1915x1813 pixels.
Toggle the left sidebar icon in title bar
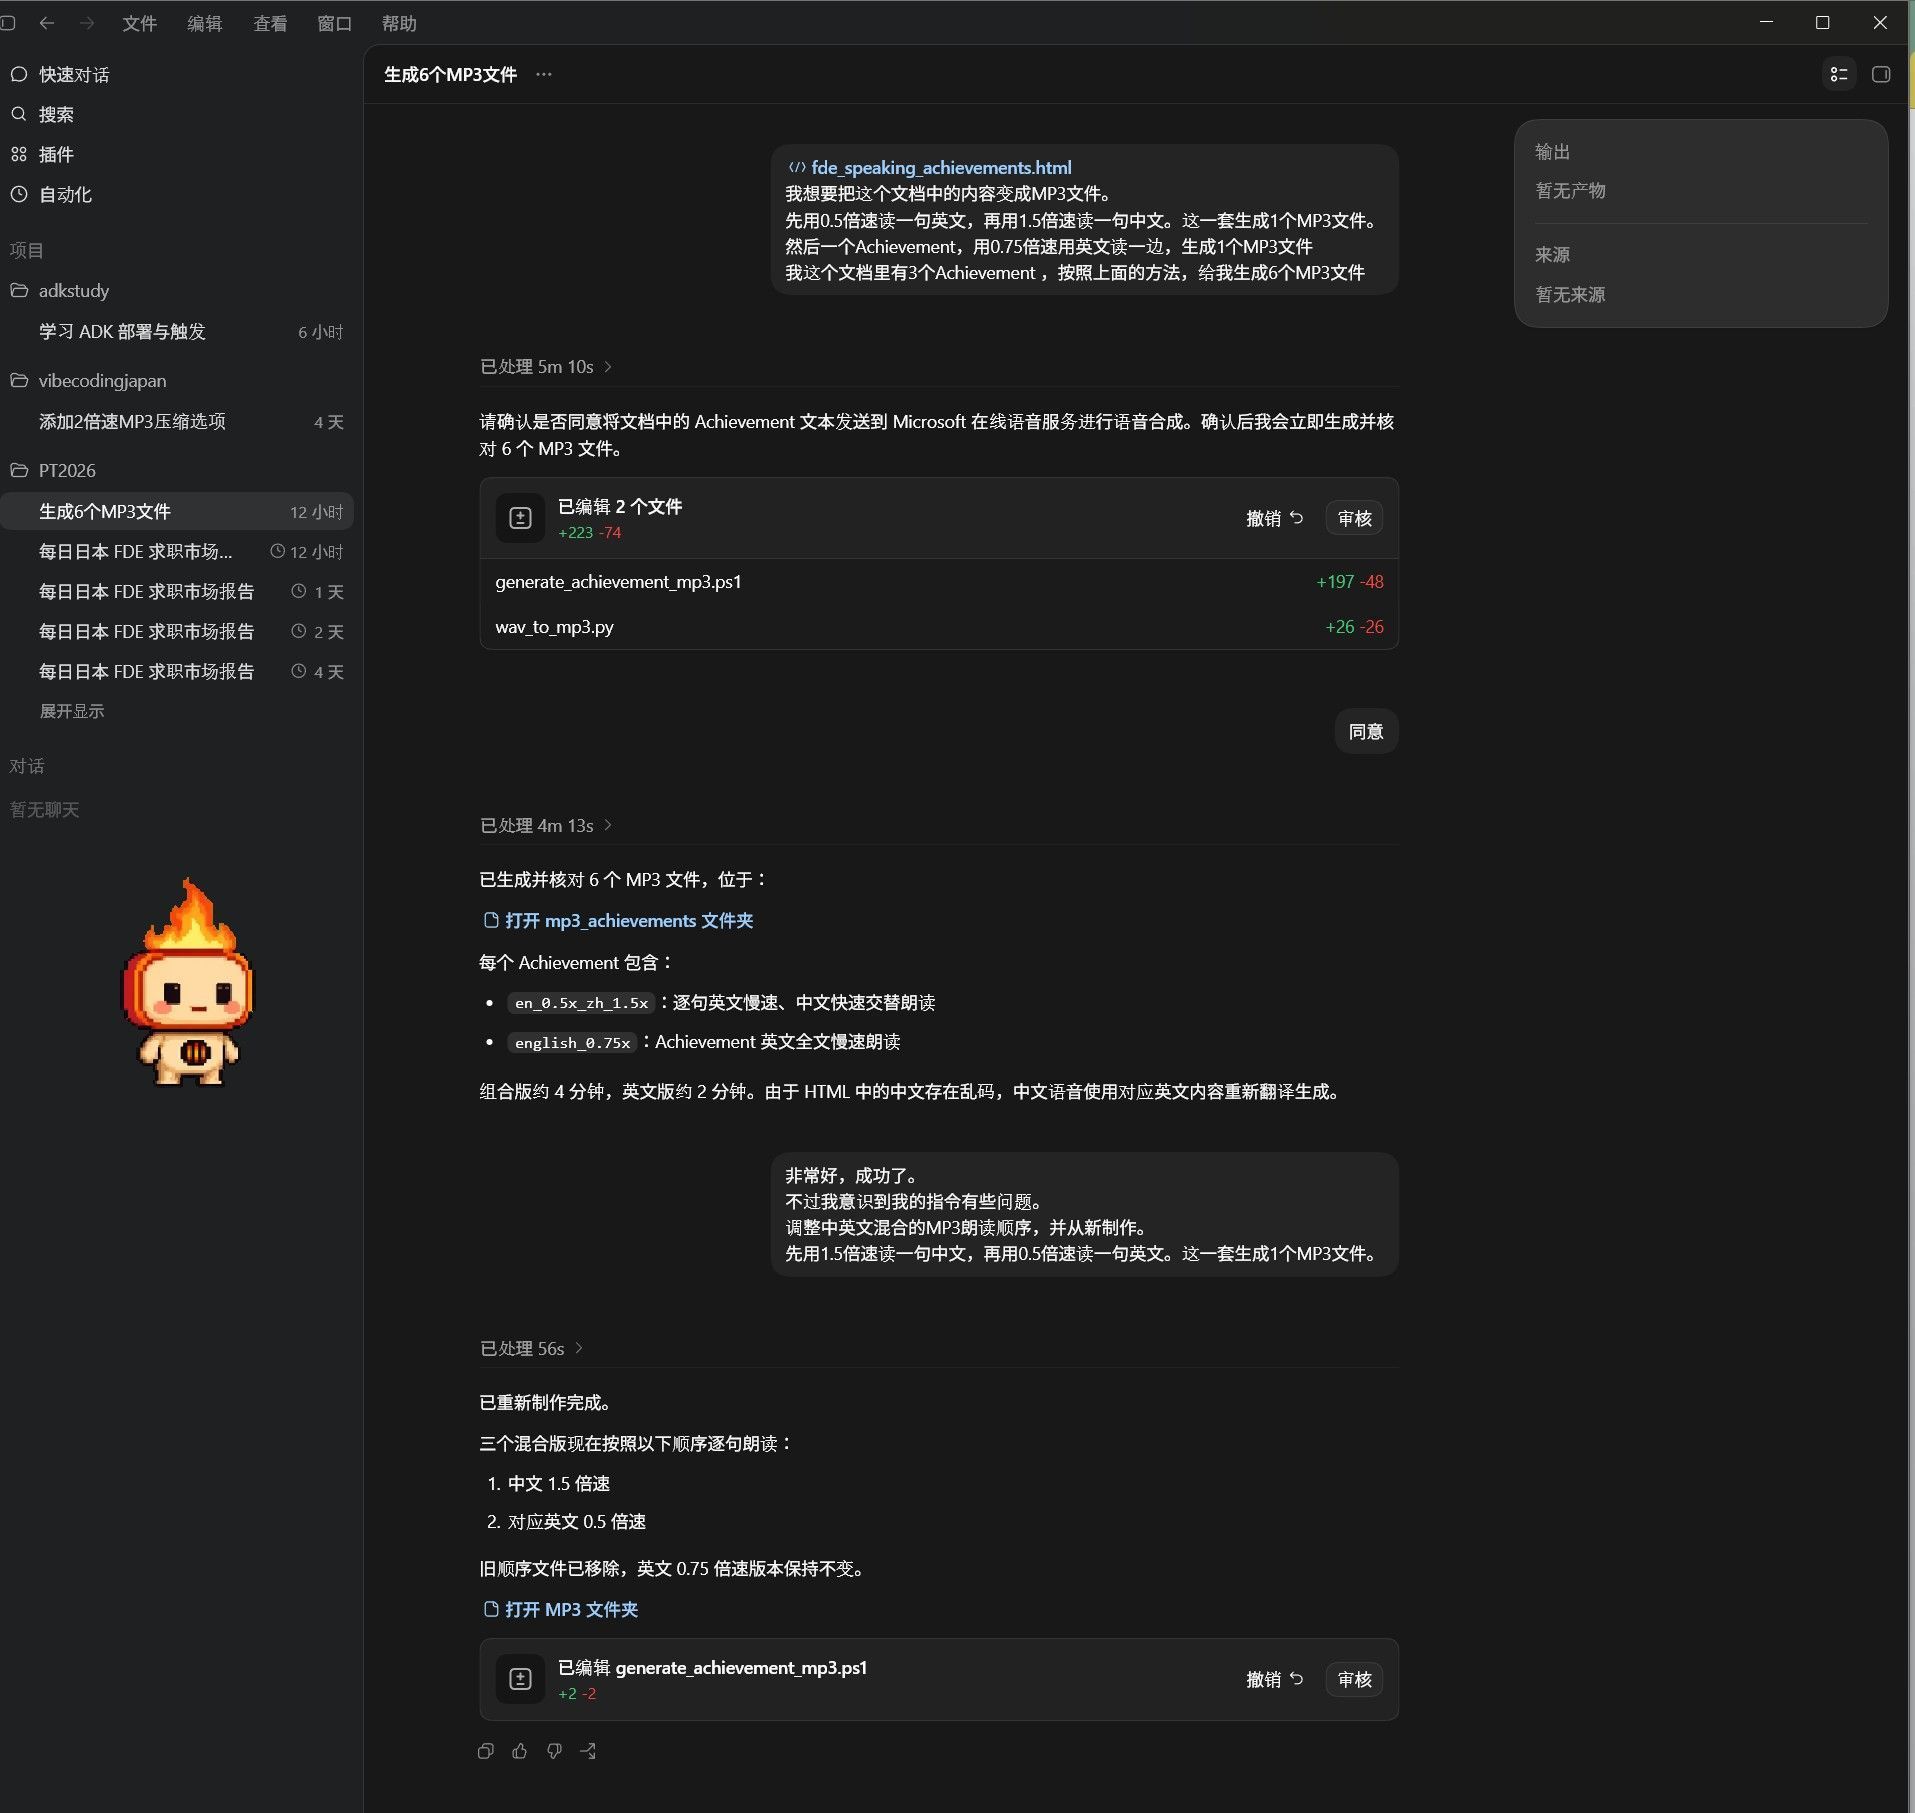[8, 23]
